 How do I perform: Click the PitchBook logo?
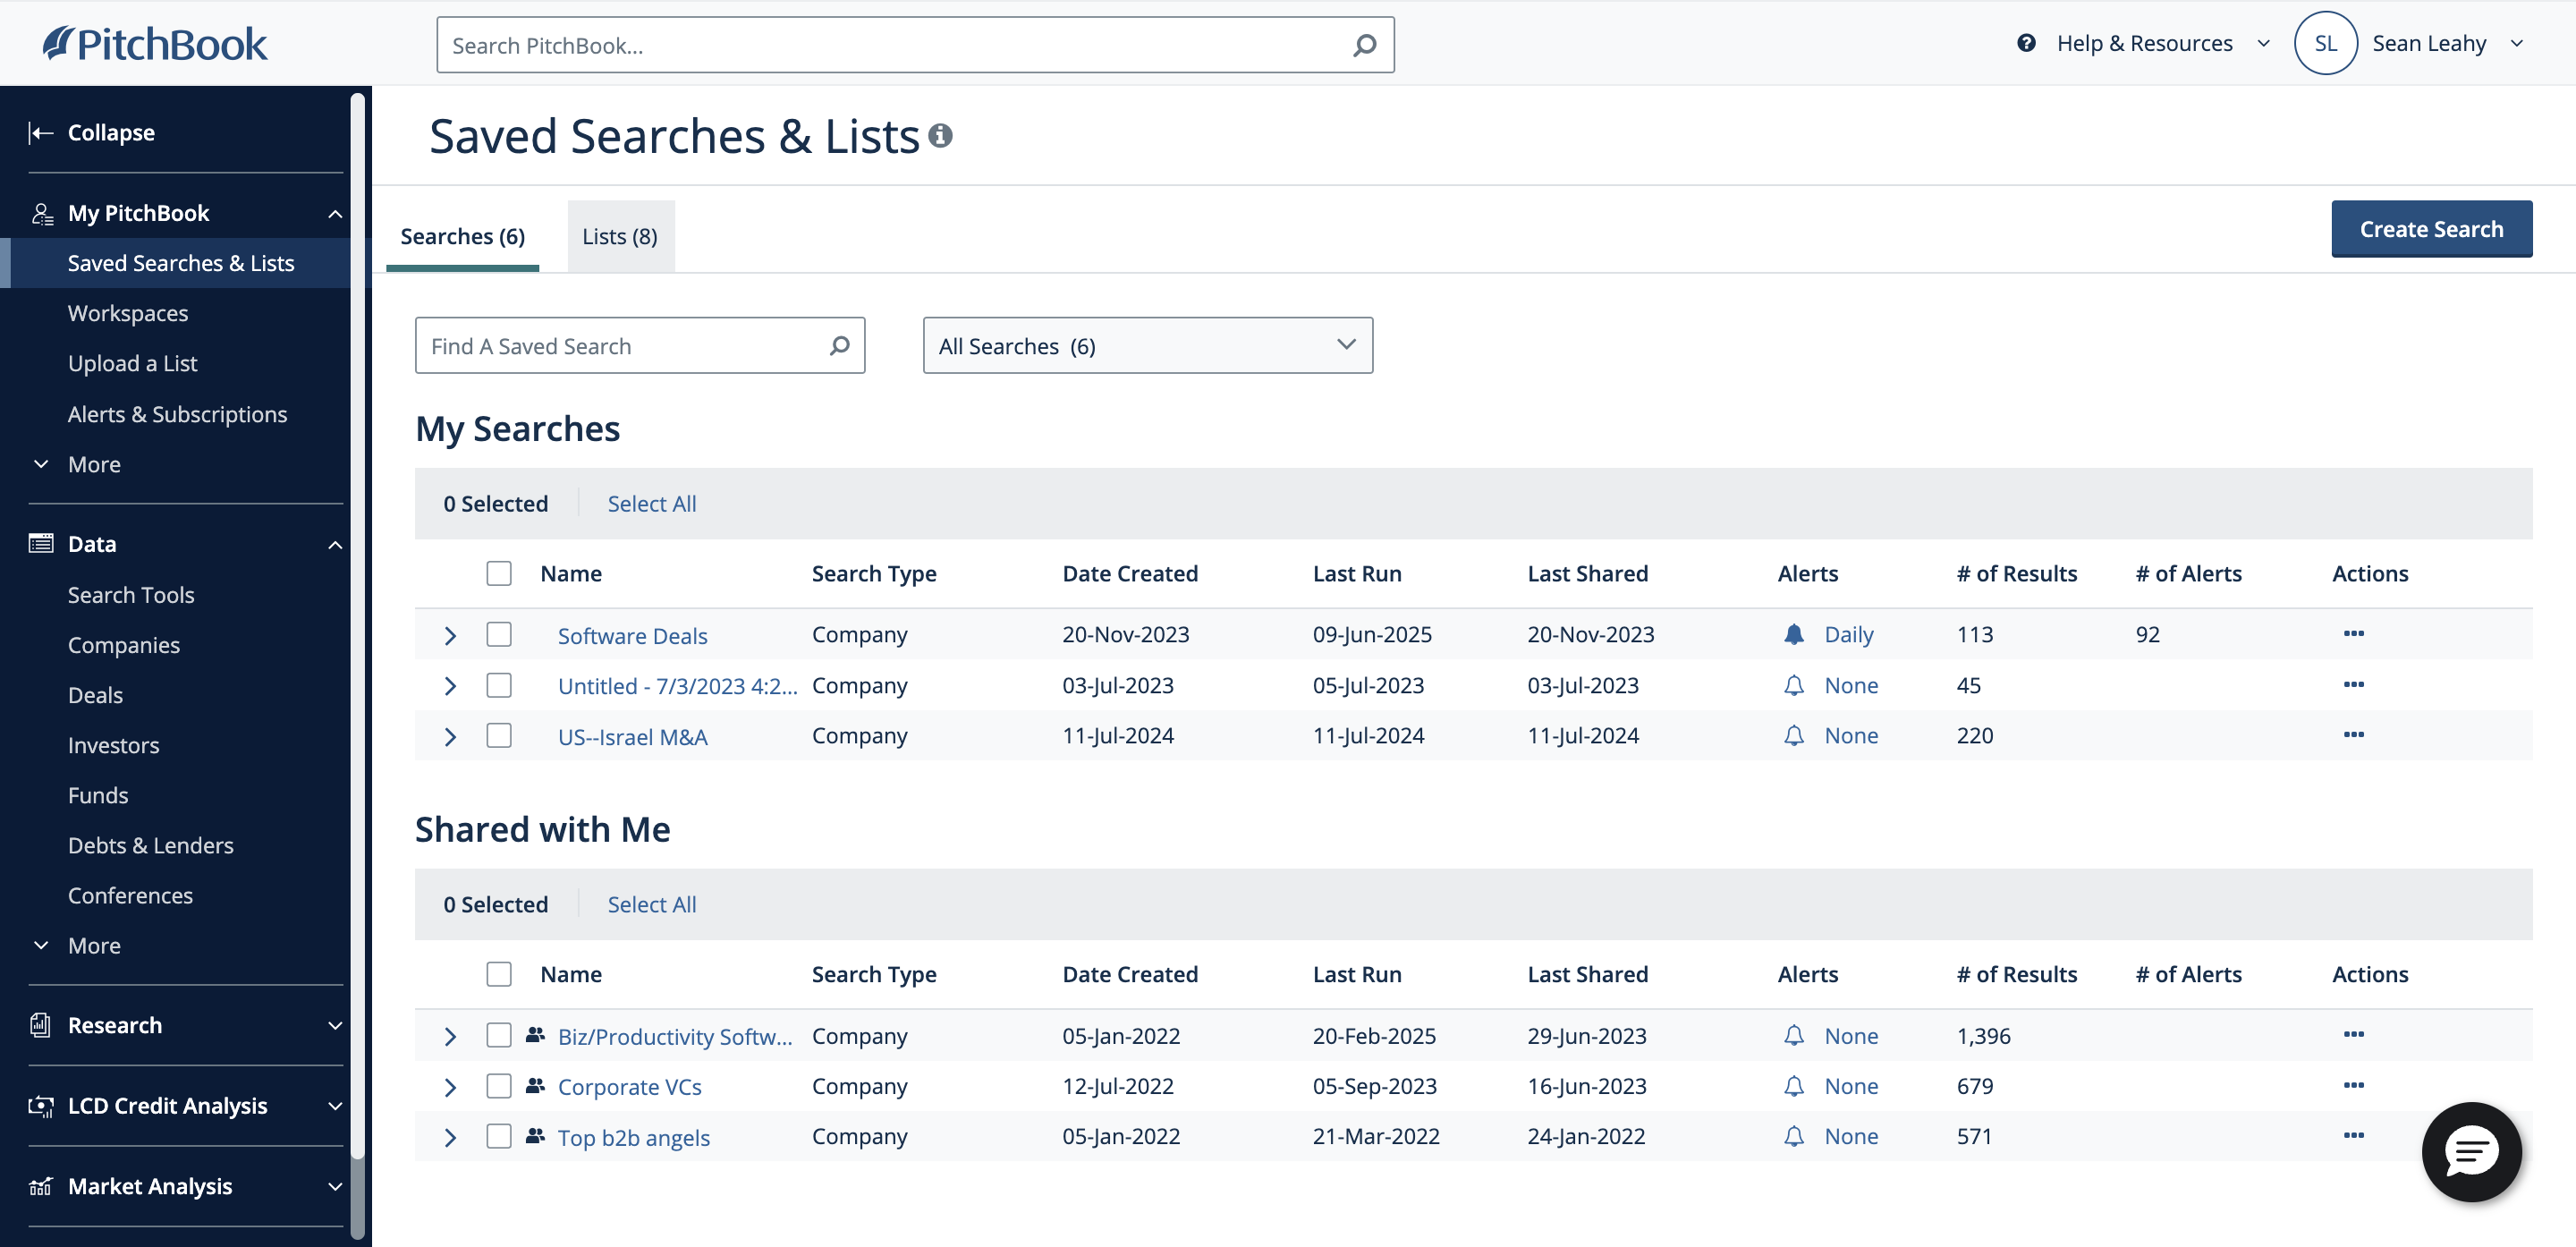pos(154,43)
